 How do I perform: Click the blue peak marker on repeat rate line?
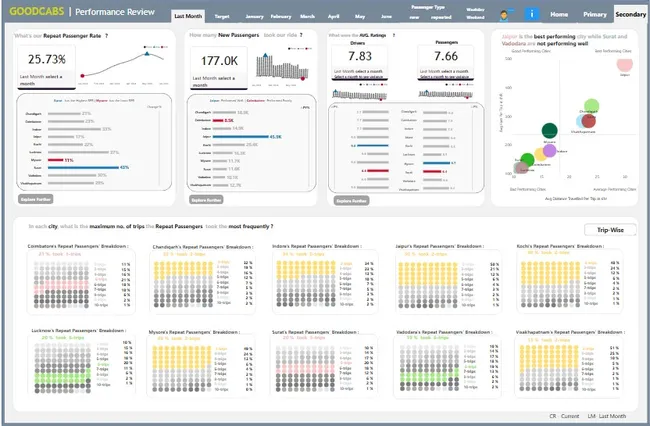(x=147, y=53)
